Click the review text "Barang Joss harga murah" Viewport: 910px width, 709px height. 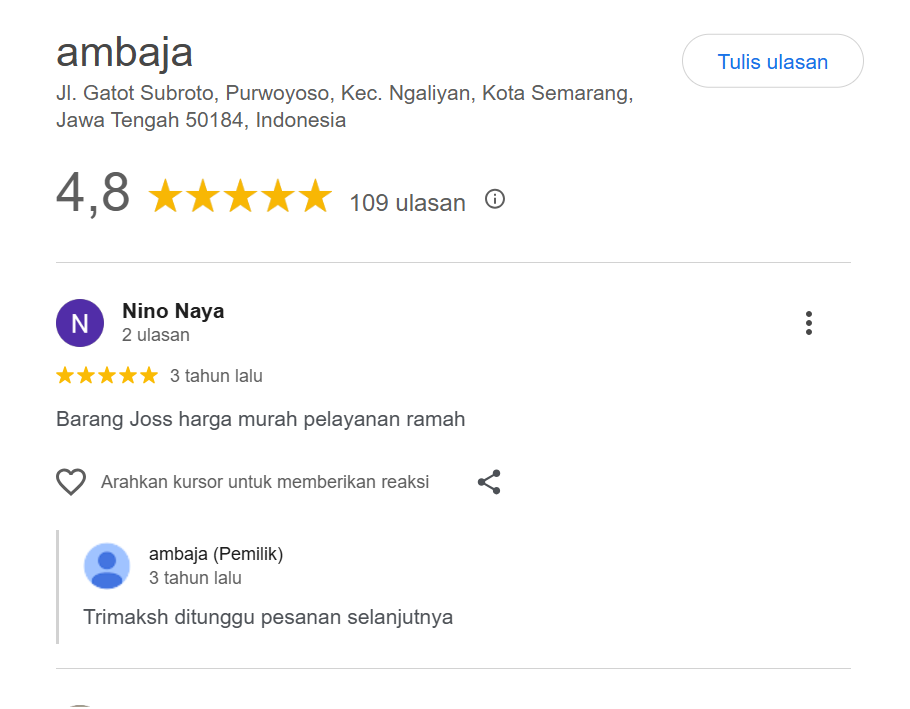(x=261, y=419)
